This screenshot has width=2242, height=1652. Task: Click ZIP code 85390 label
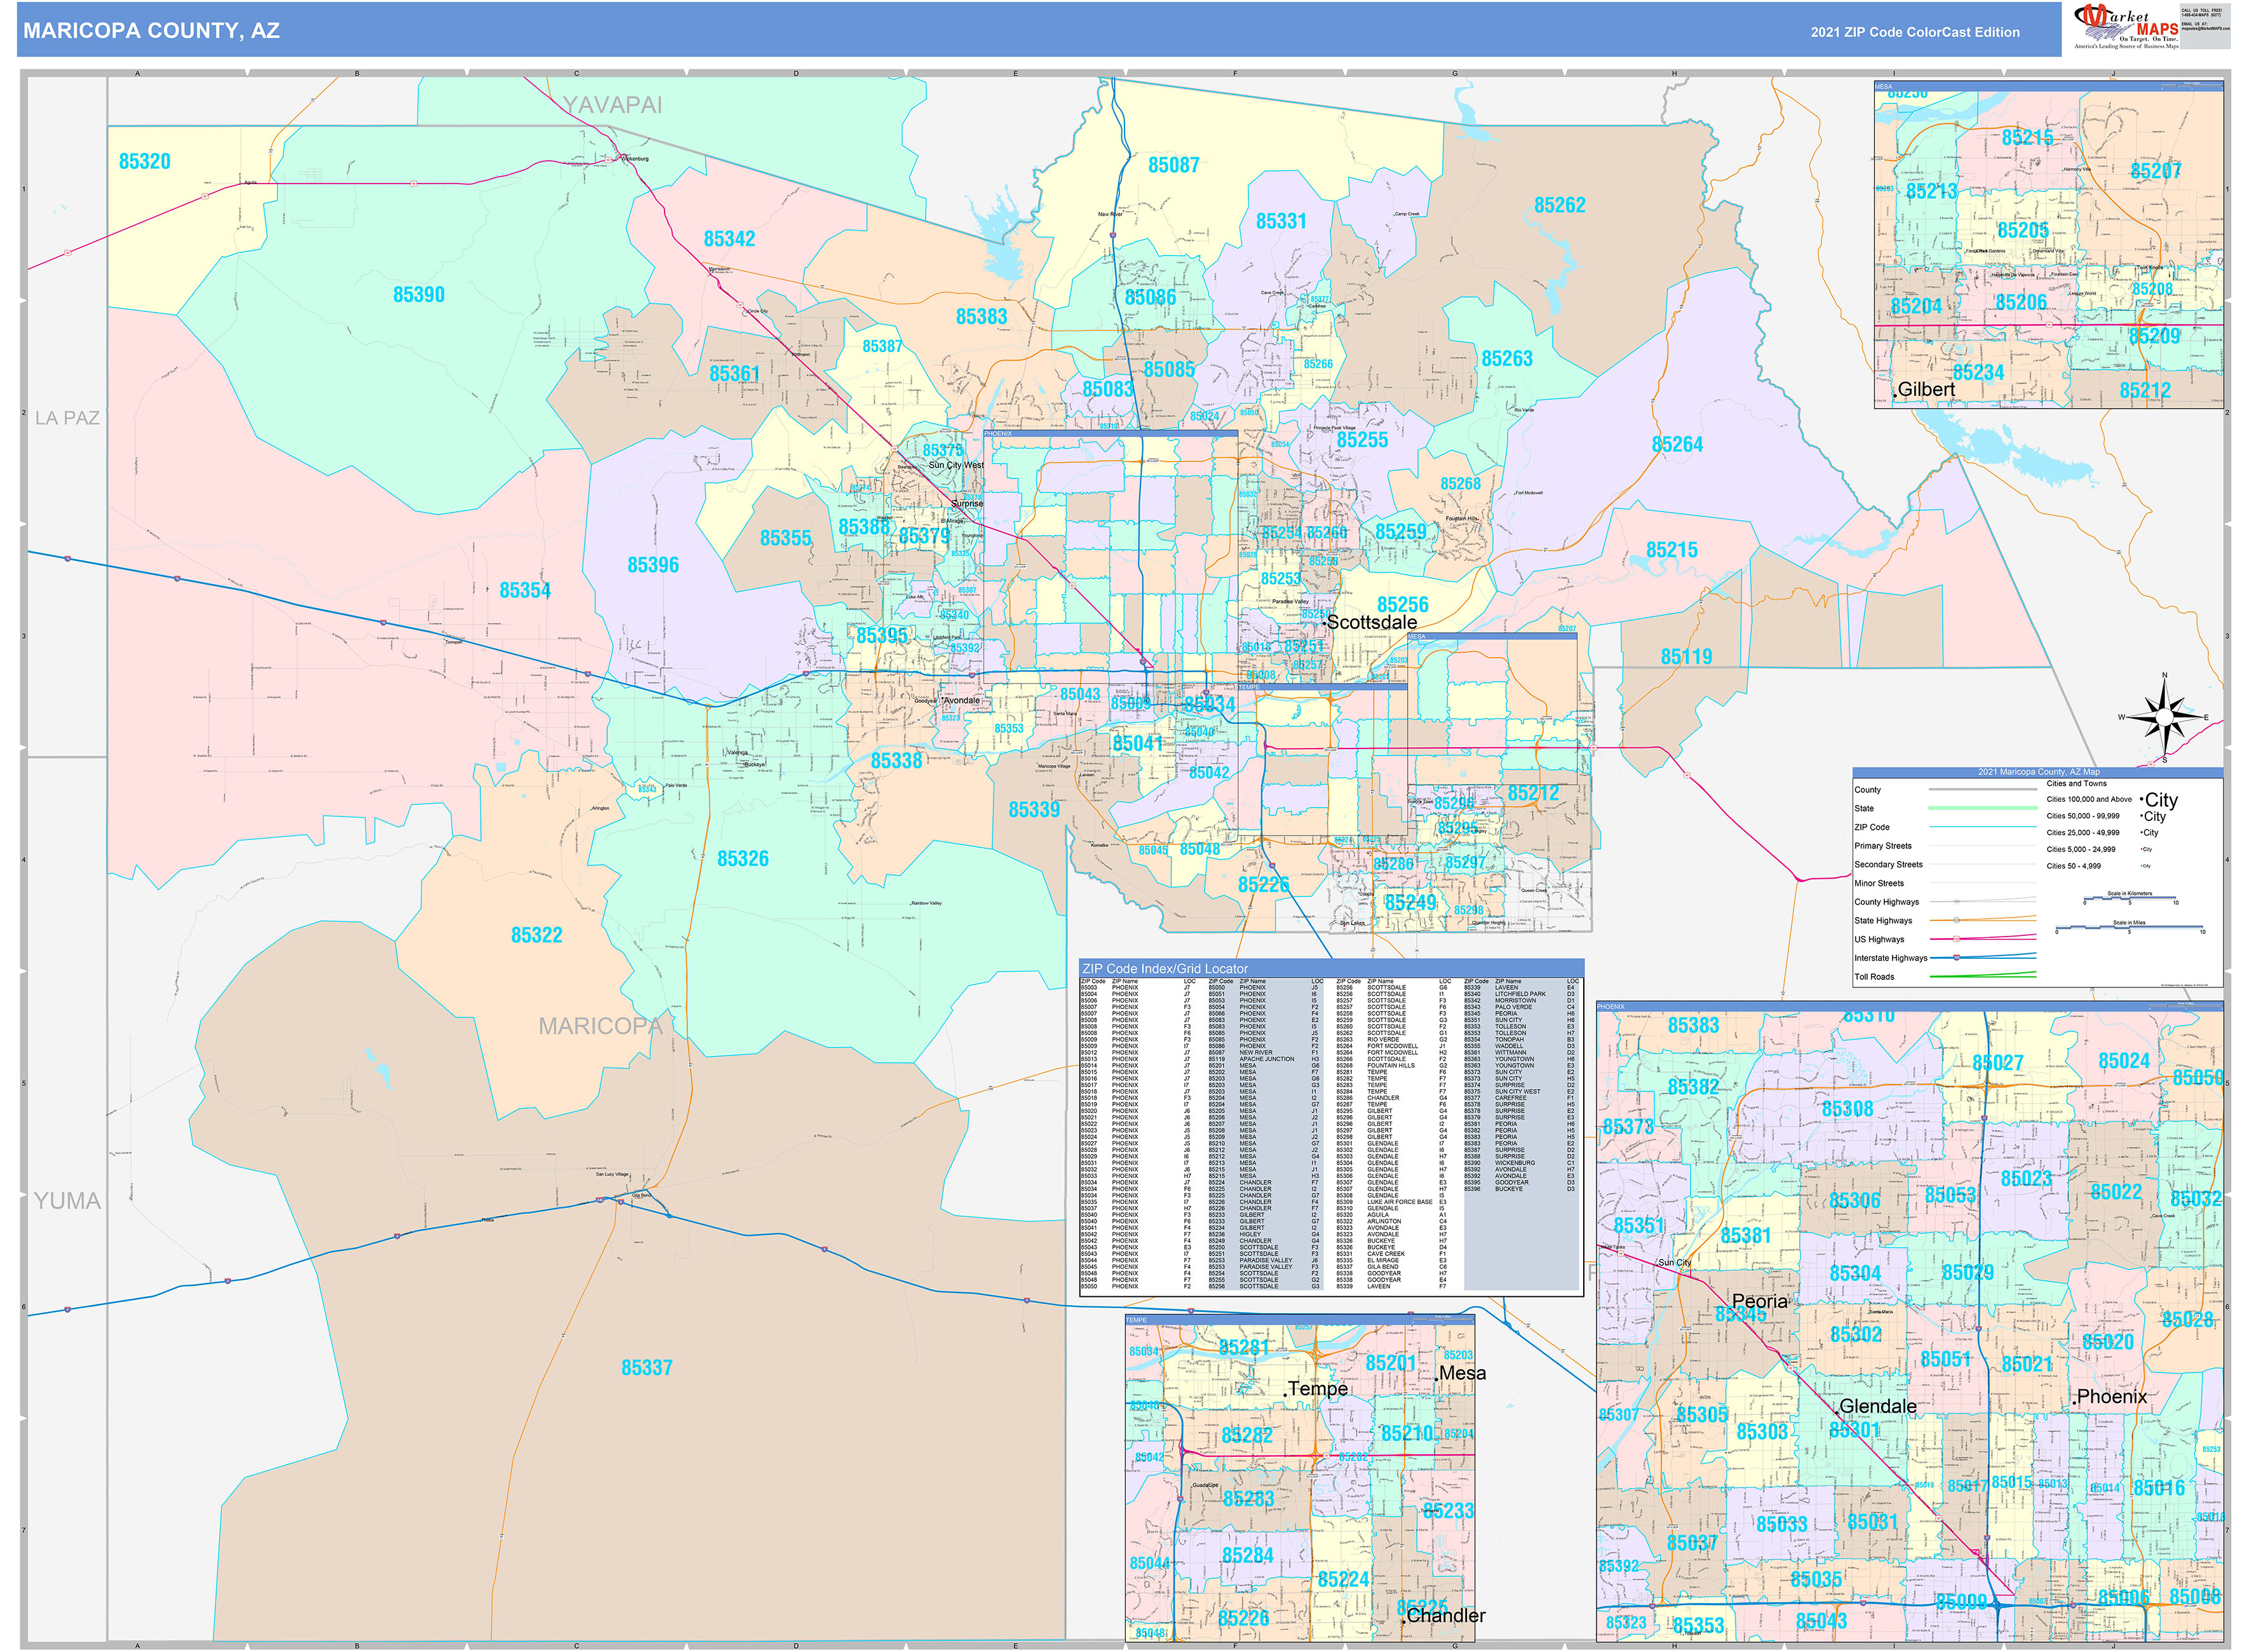(x=418, y=295)
